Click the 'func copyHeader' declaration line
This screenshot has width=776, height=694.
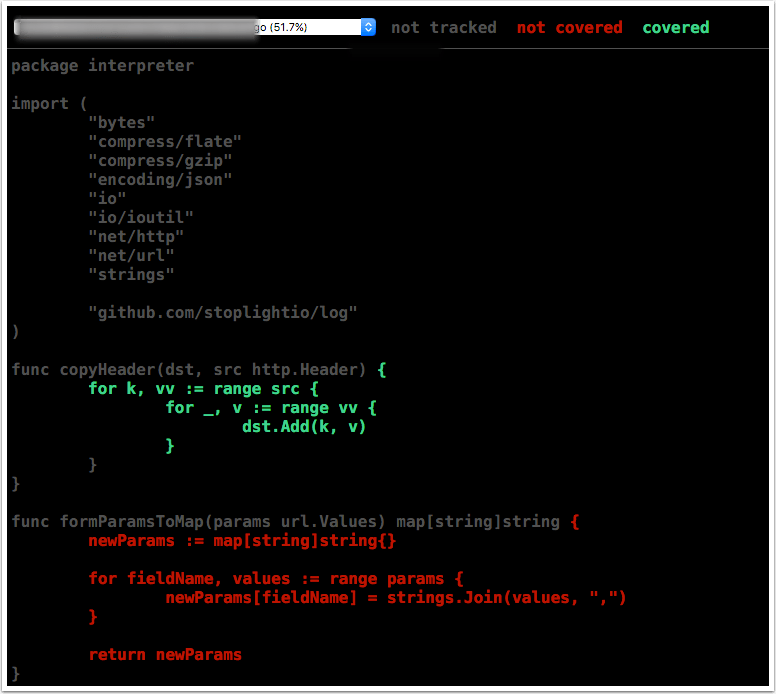pyautogui.click(x=199, y=370)
